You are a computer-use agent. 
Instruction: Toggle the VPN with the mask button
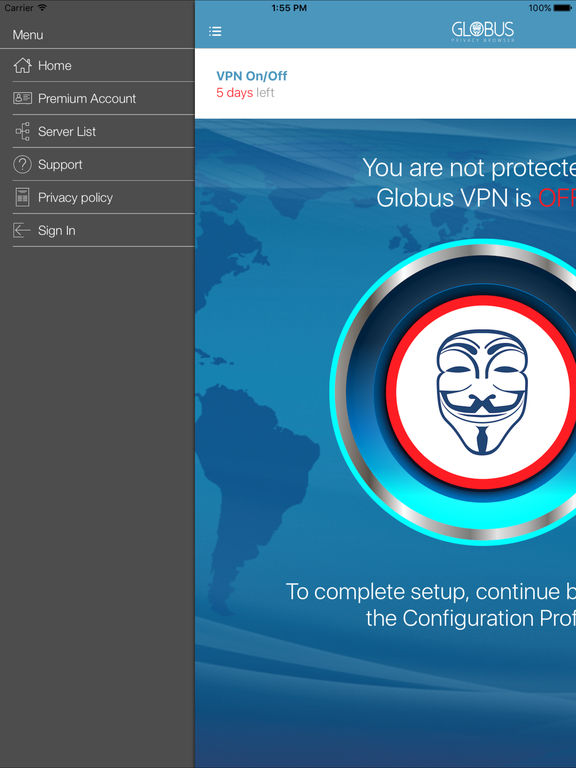tap(481, 392)
